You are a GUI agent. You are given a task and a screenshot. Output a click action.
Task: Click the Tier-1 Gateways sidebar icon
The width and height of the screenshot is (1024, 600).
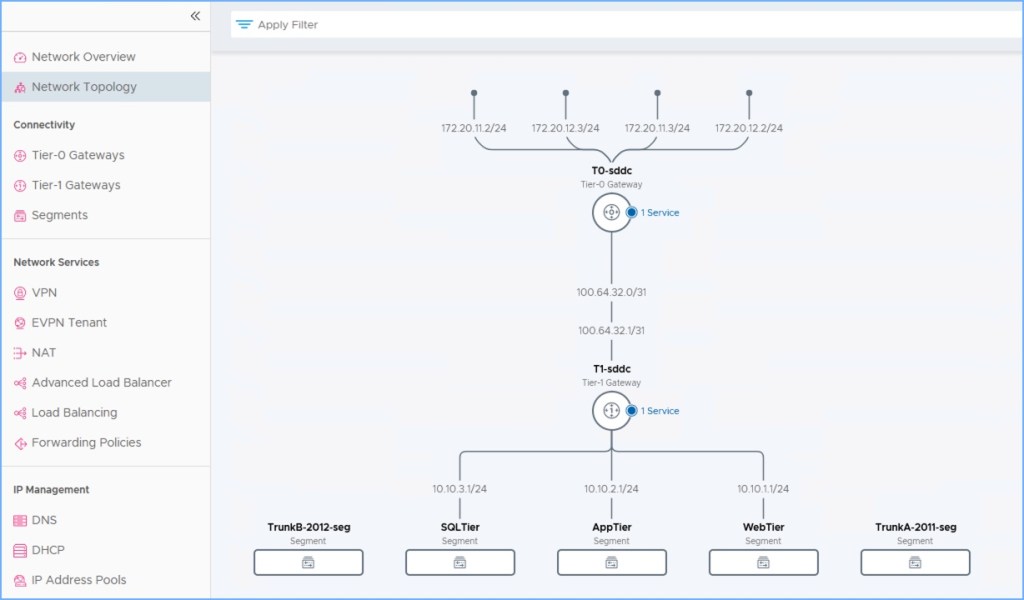pos(20,185)
